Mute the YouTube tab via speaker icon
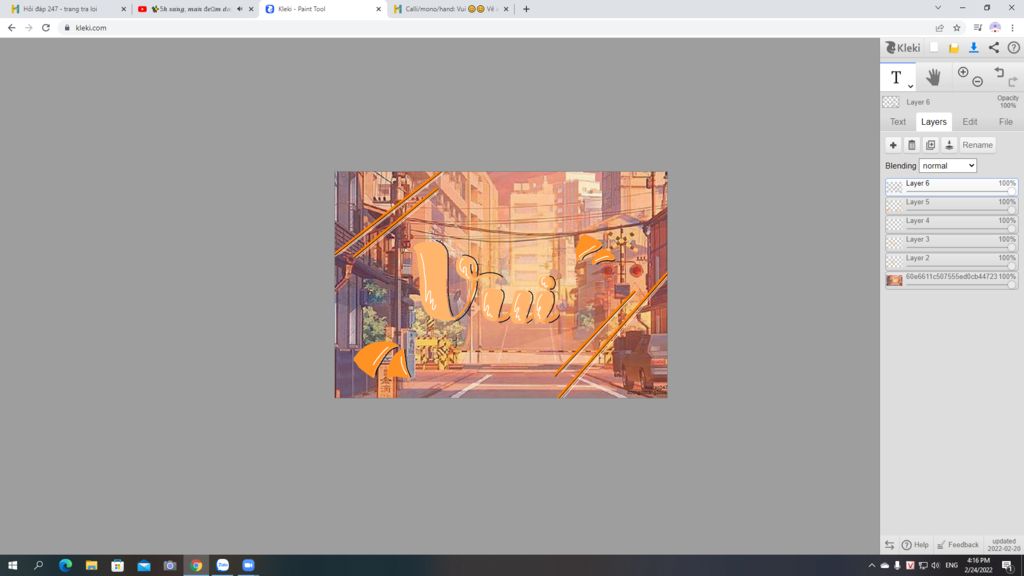This screenshot has width=1024, height=576. 240,9
